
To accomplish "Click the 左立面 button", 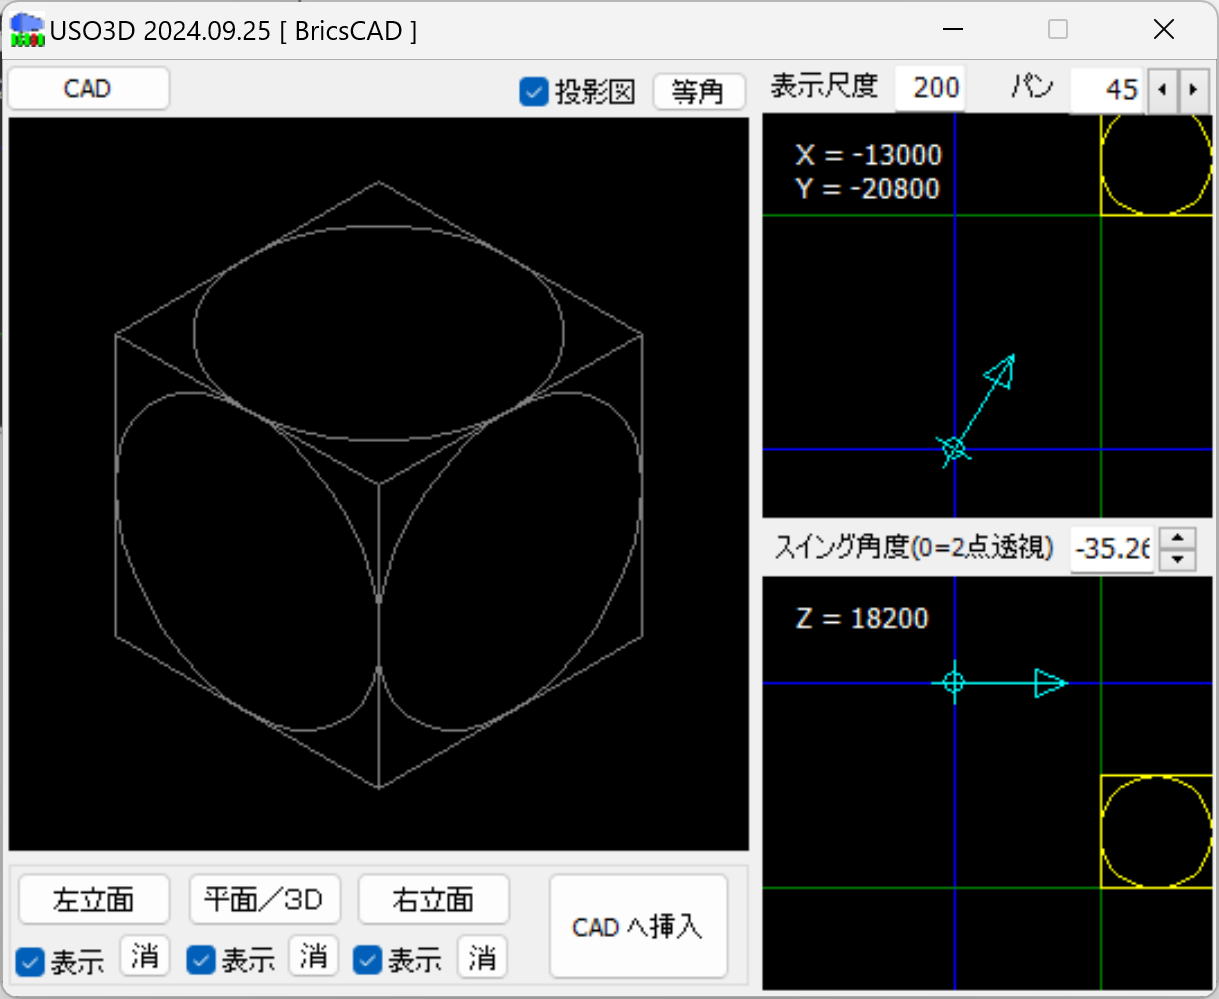I will (94, 899).
